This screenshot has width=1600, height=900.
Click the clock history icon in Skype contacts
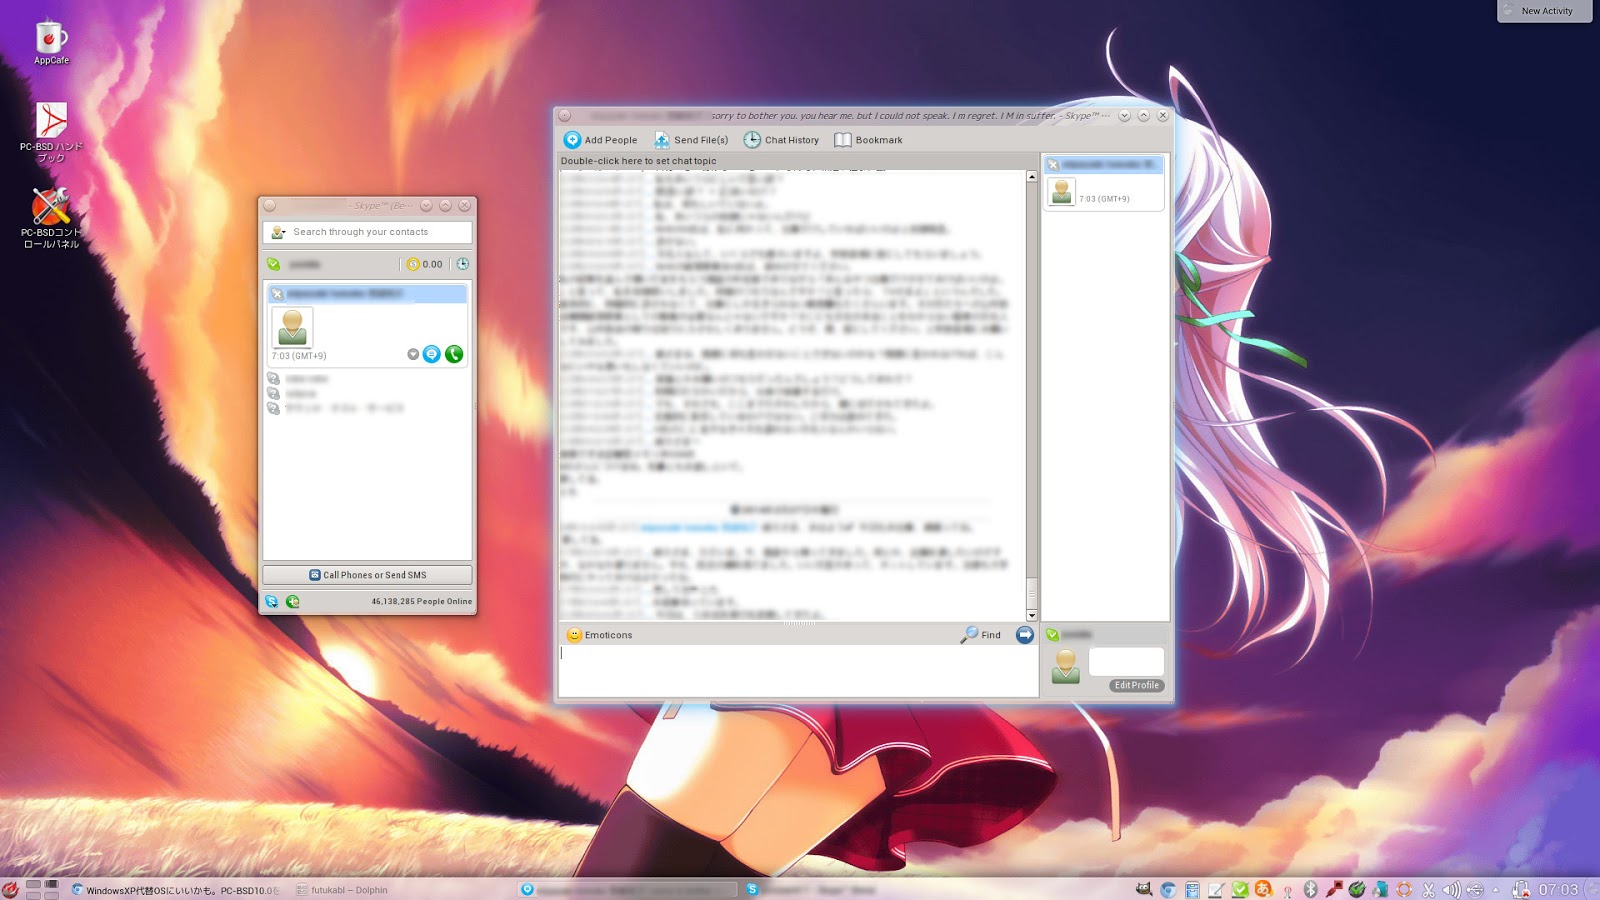pos(462,264)
